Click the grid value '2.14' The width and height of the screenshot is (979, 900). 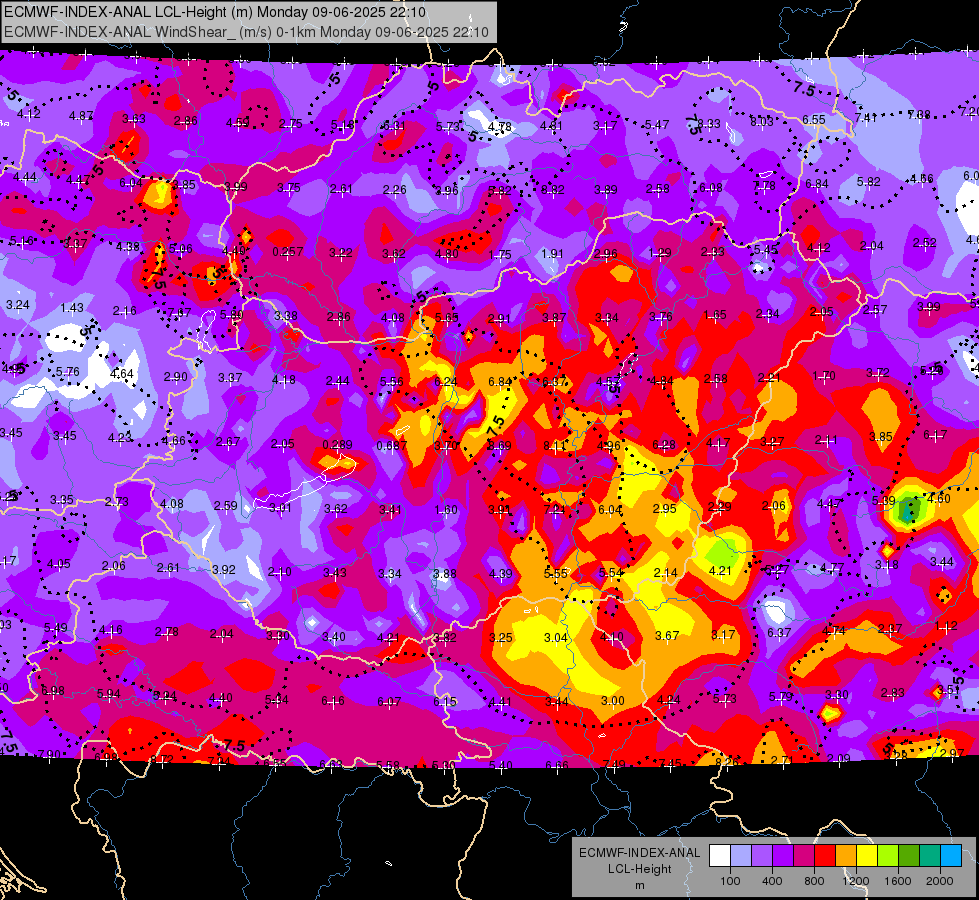tap(666, 573)
